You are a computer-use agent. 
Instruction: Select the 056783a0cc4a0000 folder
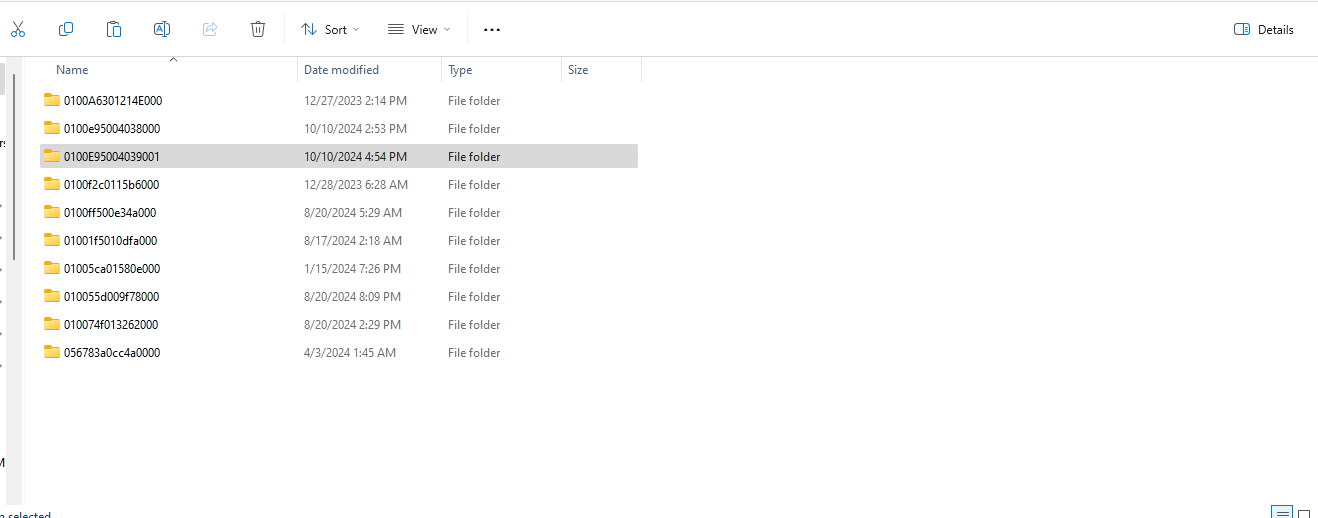[112, 353]
